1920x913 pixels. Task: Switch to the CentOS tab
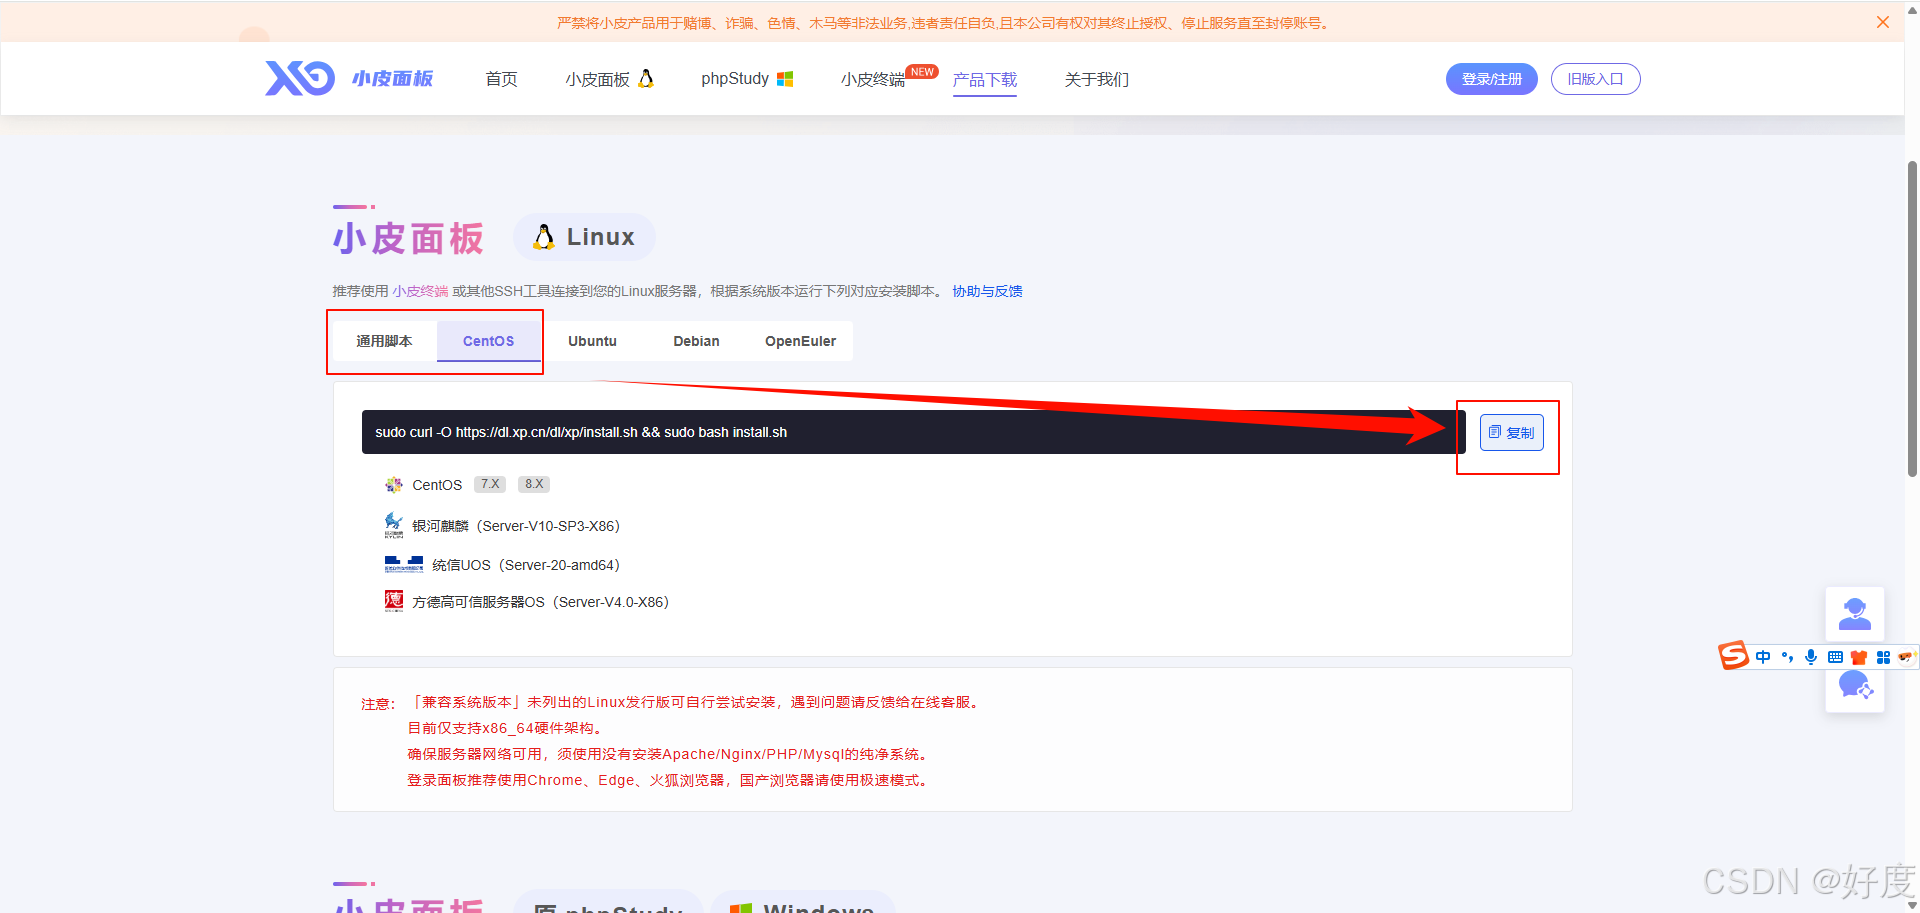tap(489, 341)
